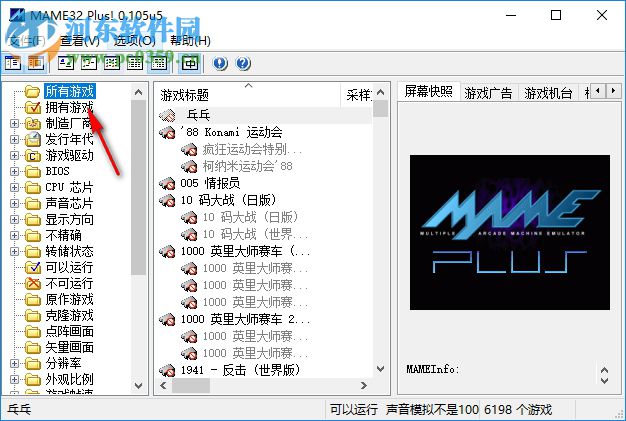Expand the 不精确 folder

click(x=14, y=235)
